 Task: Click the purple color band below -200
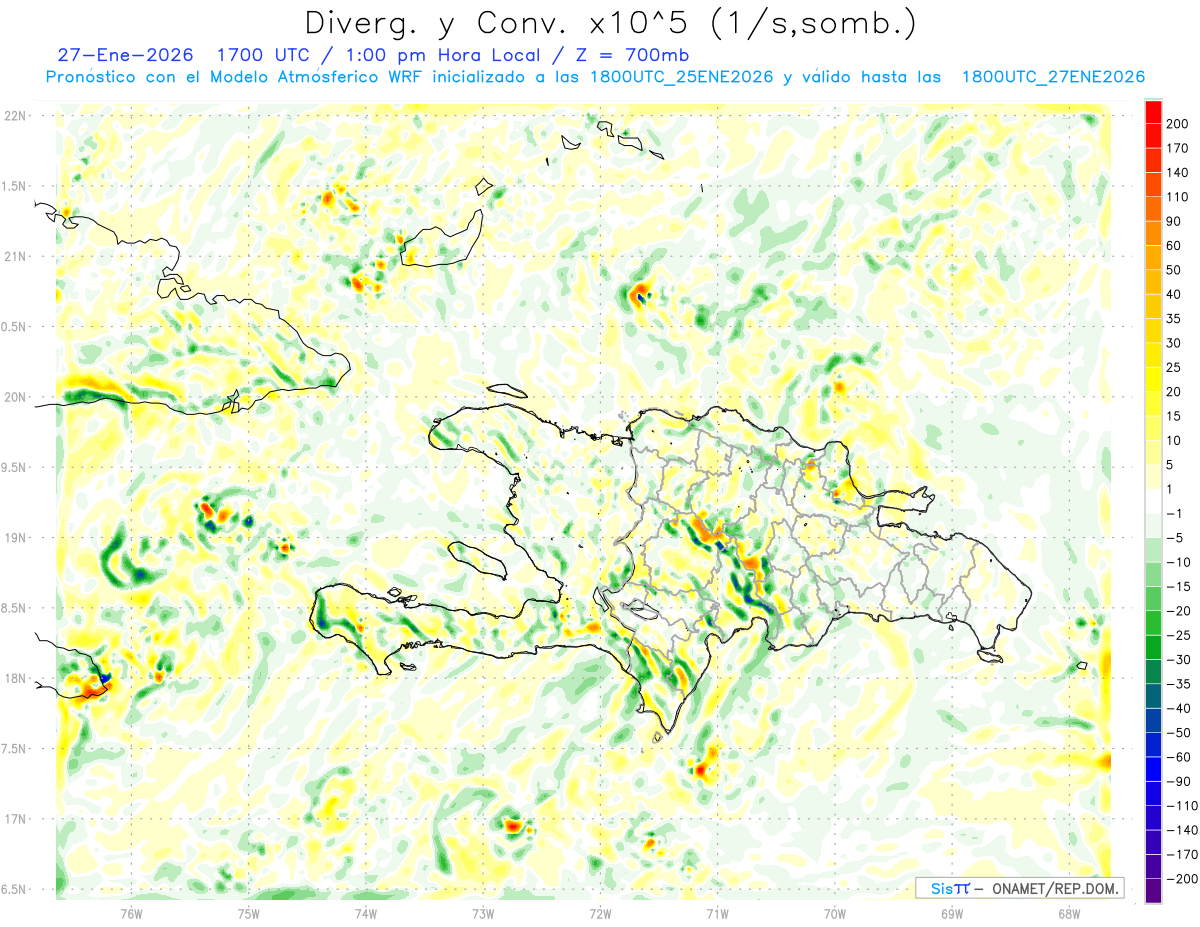click(x=1153, y=891)
